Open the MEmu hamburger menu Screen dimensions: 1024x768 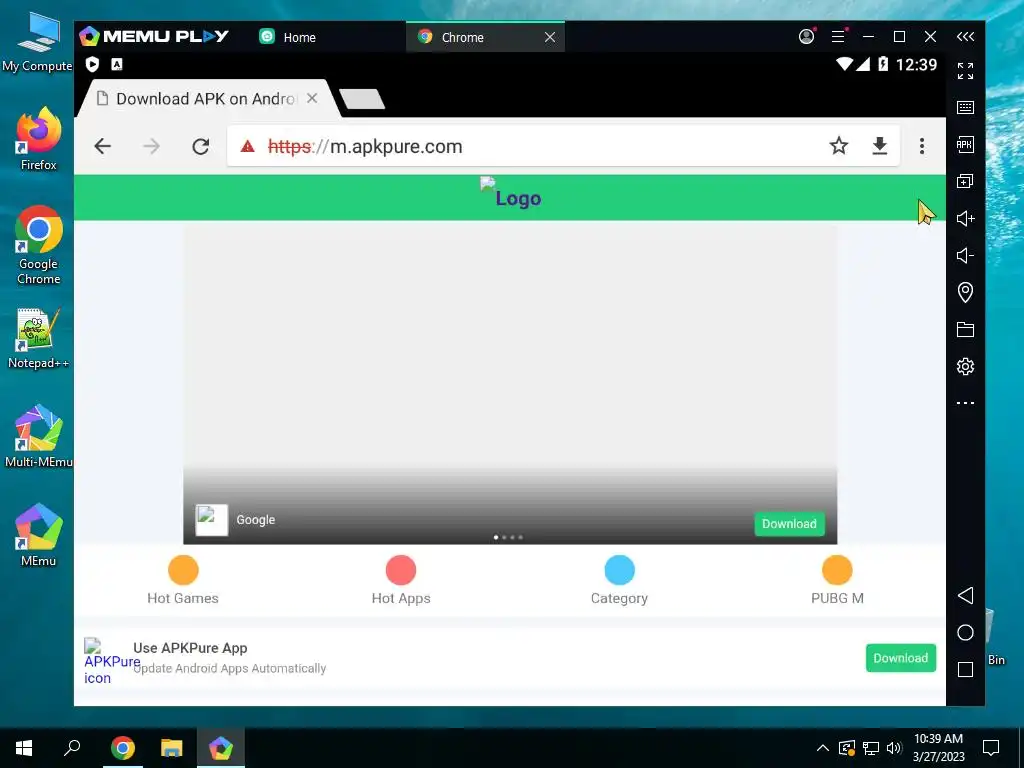pos(839,37)
